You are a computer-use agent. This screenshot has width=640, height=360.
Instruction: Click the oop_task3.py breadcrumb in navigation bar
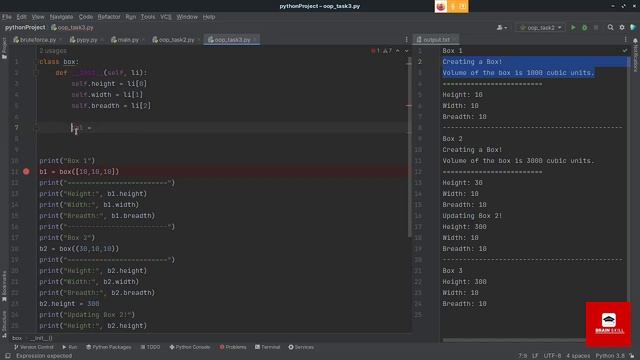[x=72, y=27]
